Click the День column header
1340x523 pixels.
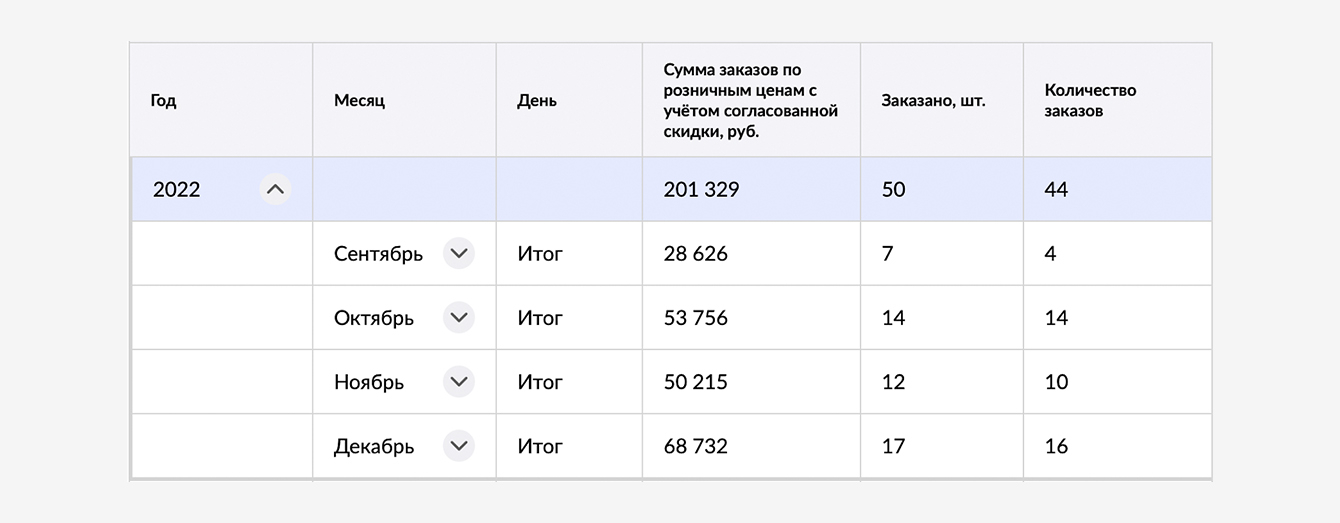[537, 101]
